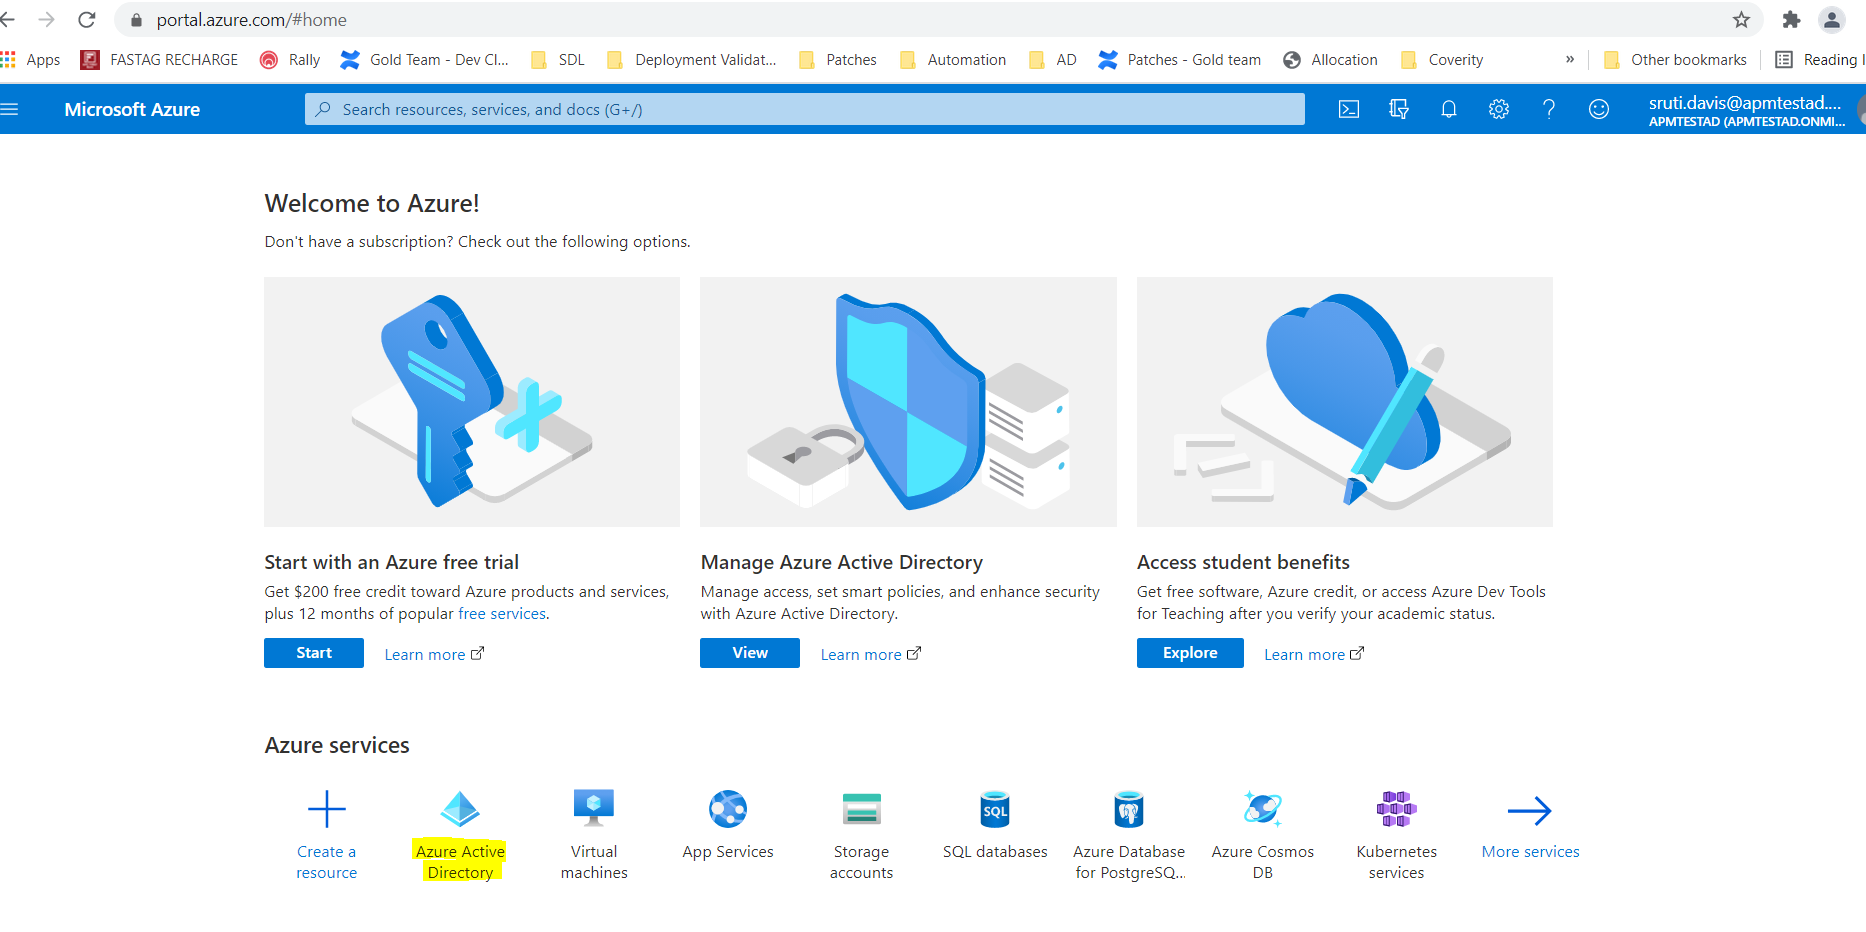
Task: Open the Deployment Validat... bookmarks folder
Action: (692, 60)
